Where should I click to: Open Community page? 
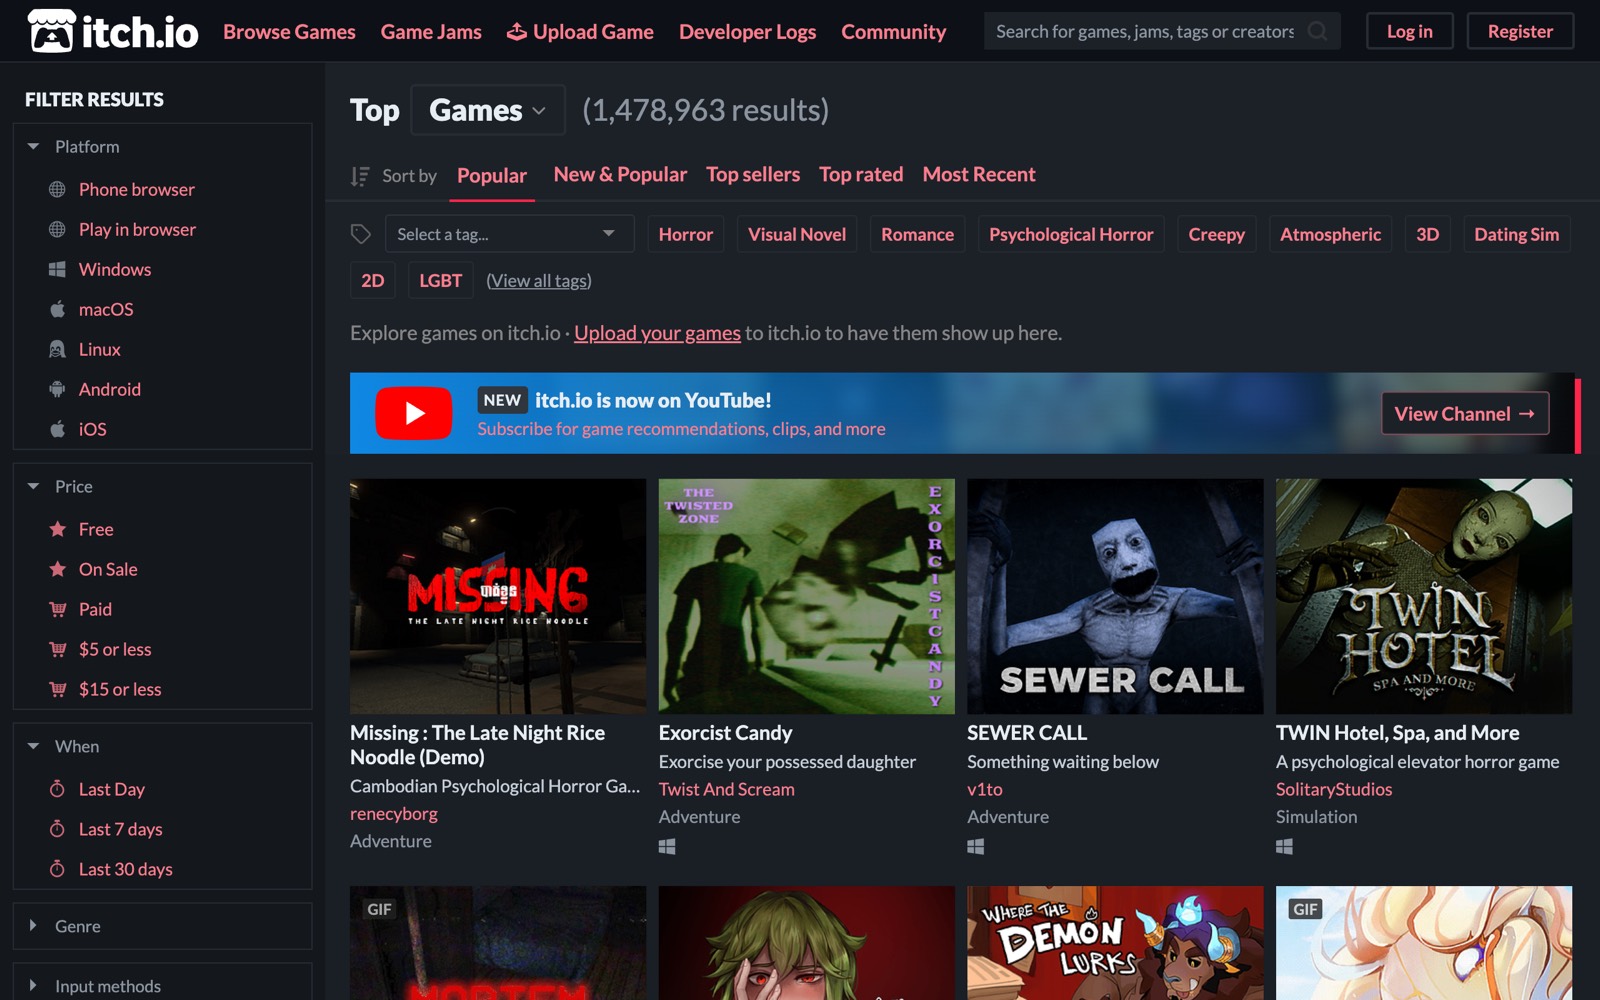tap(893, 31)
